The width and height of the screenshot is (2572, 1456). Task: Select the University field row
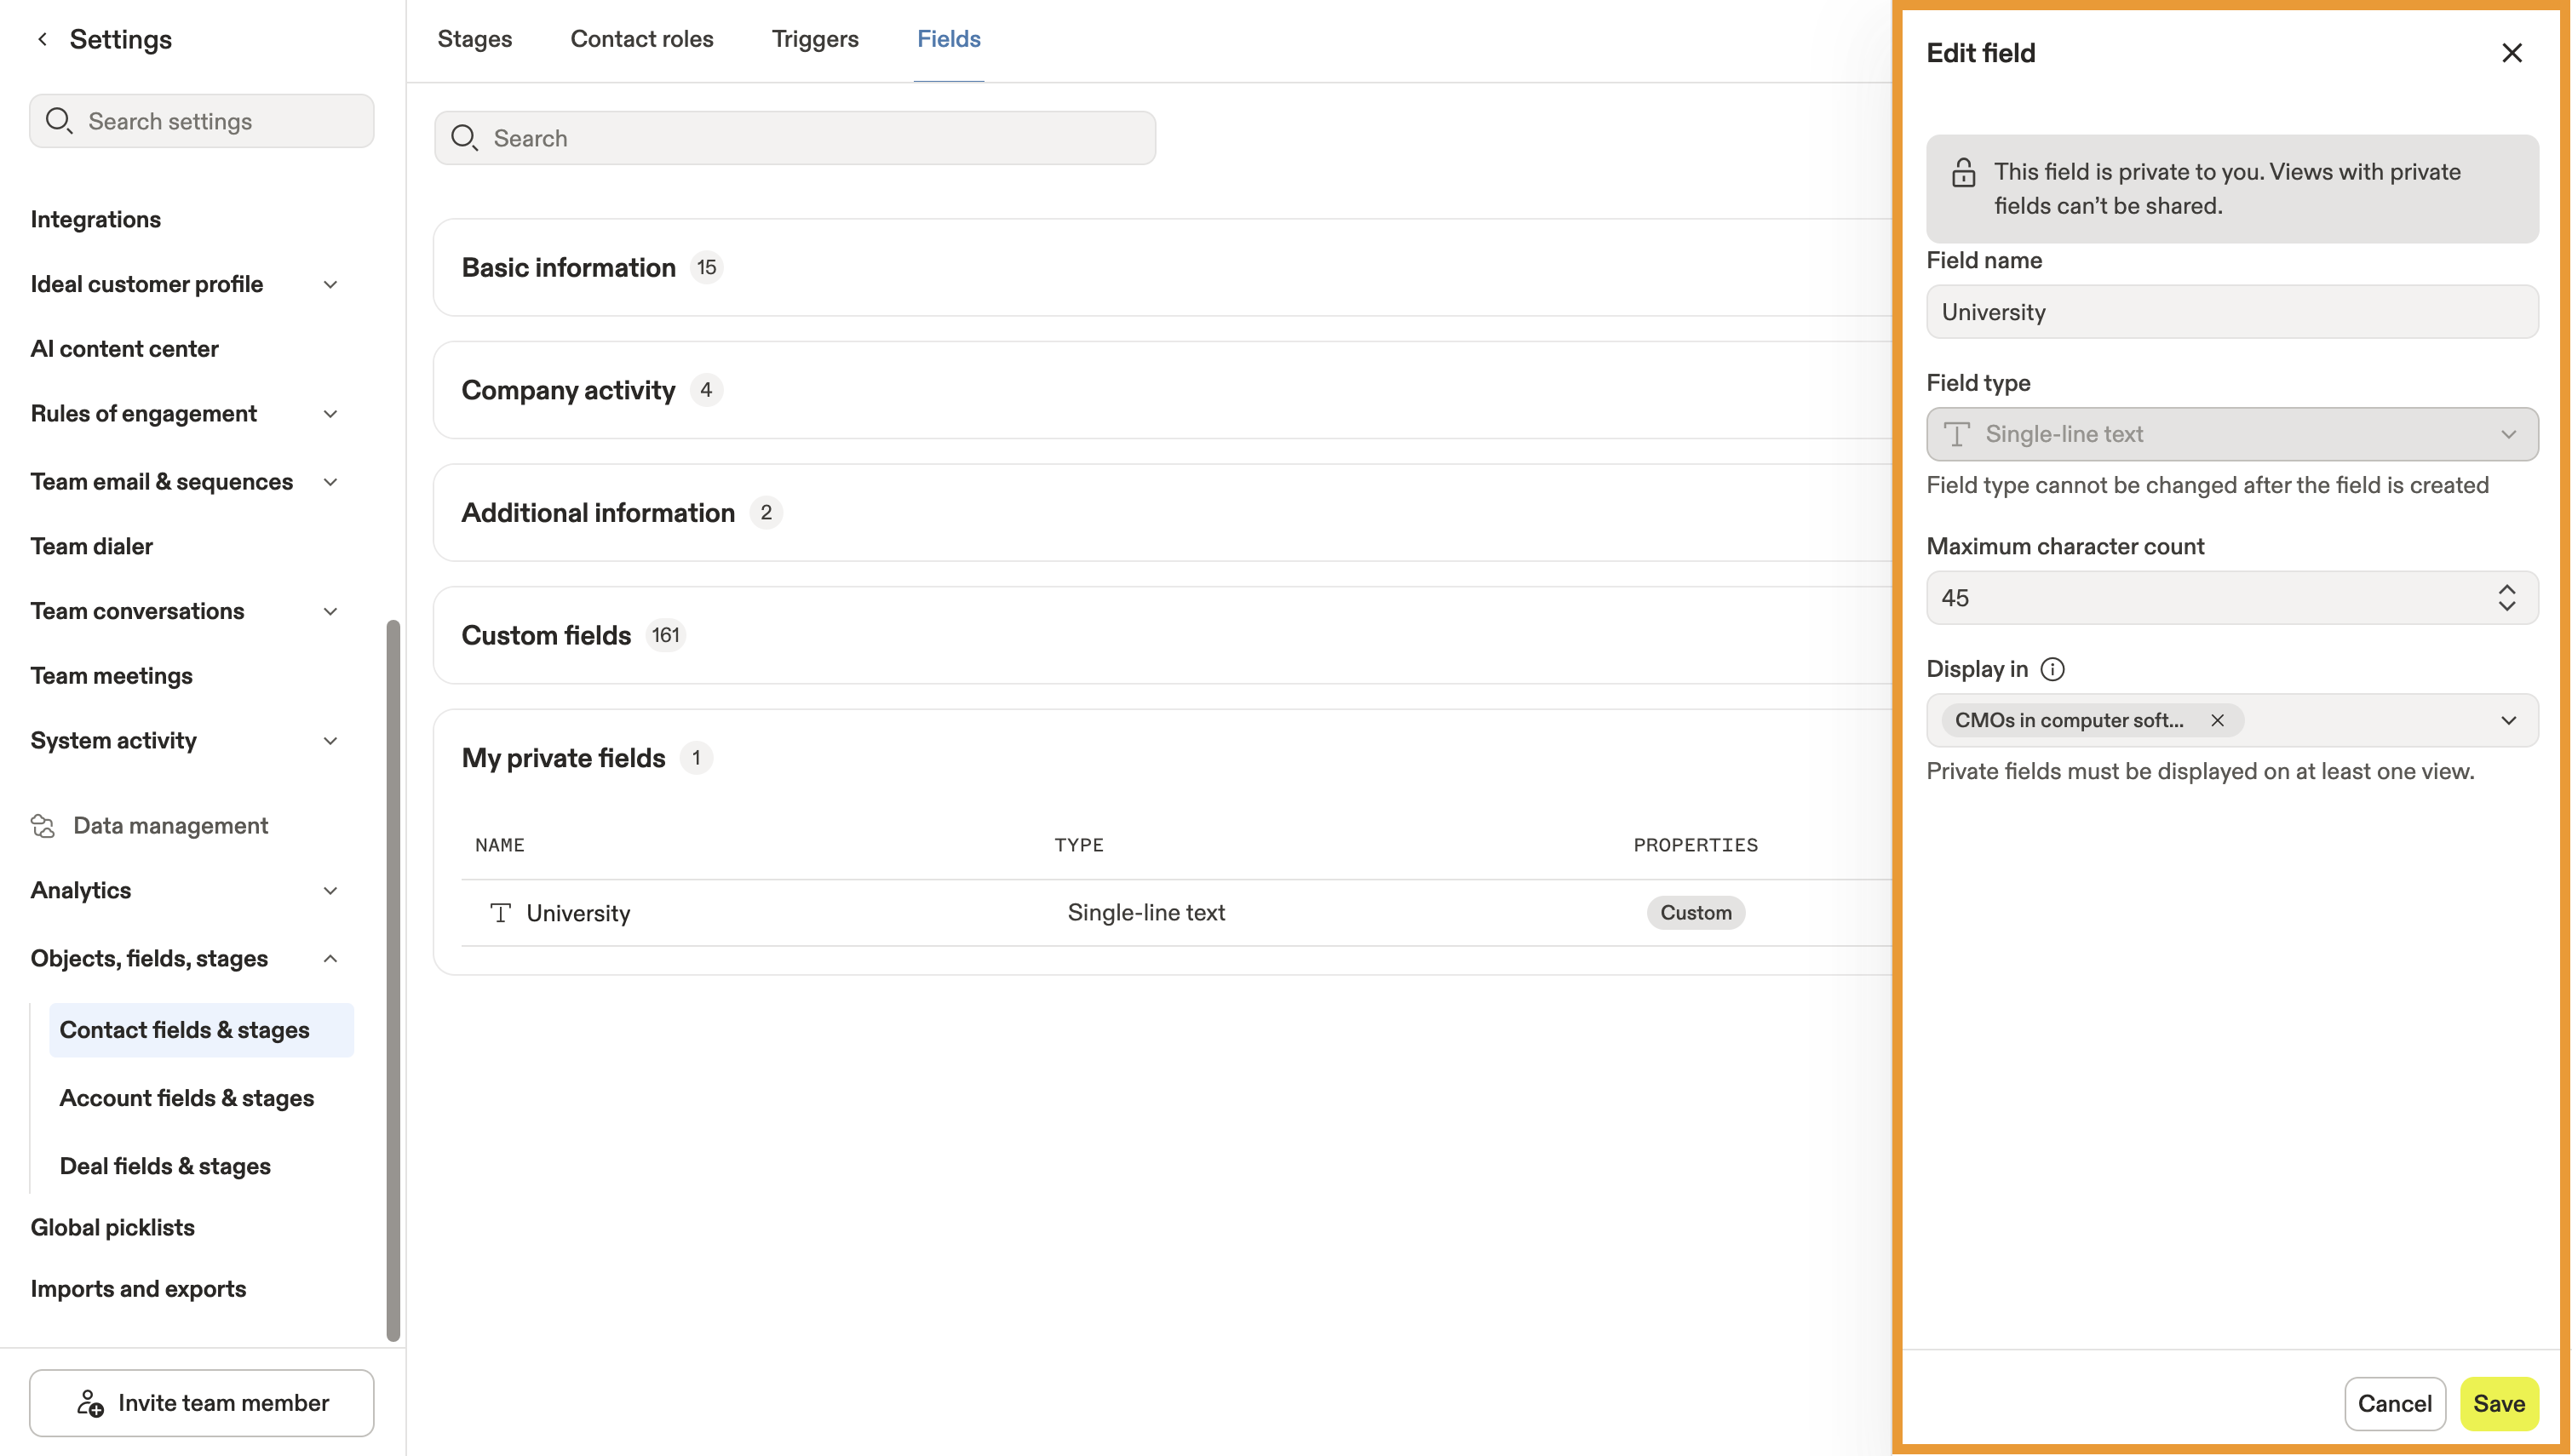tap(1175, 913)
